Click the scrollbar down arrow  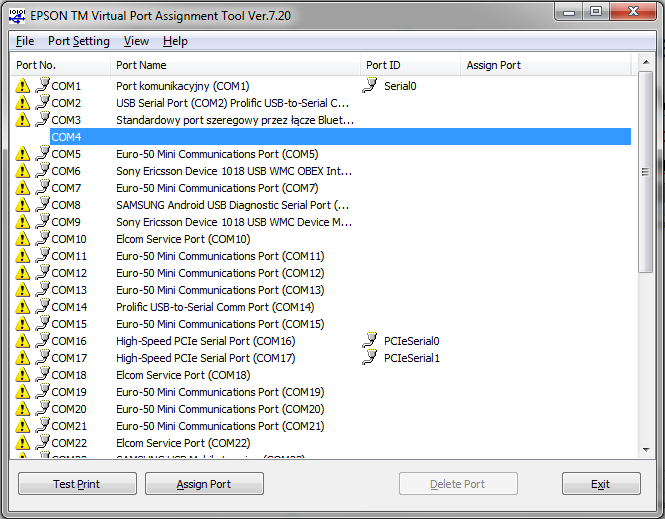point(646,450)
